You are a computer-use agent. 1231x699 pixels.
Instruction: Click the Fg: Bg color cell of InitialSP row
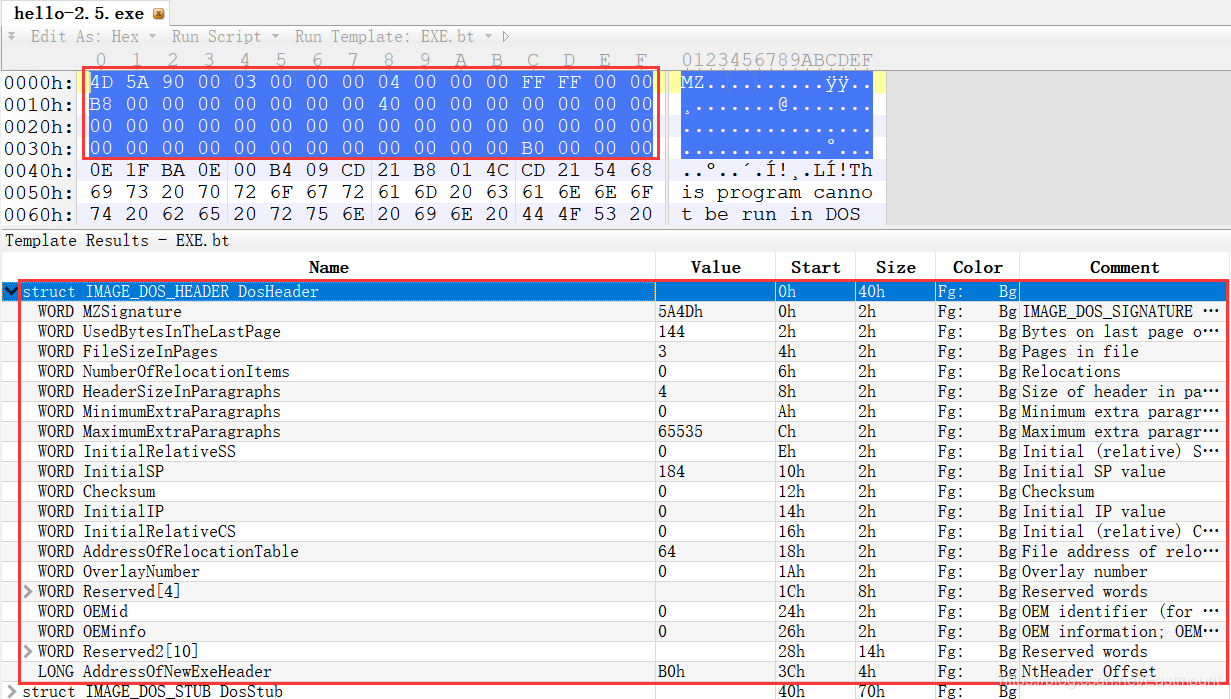977,472
